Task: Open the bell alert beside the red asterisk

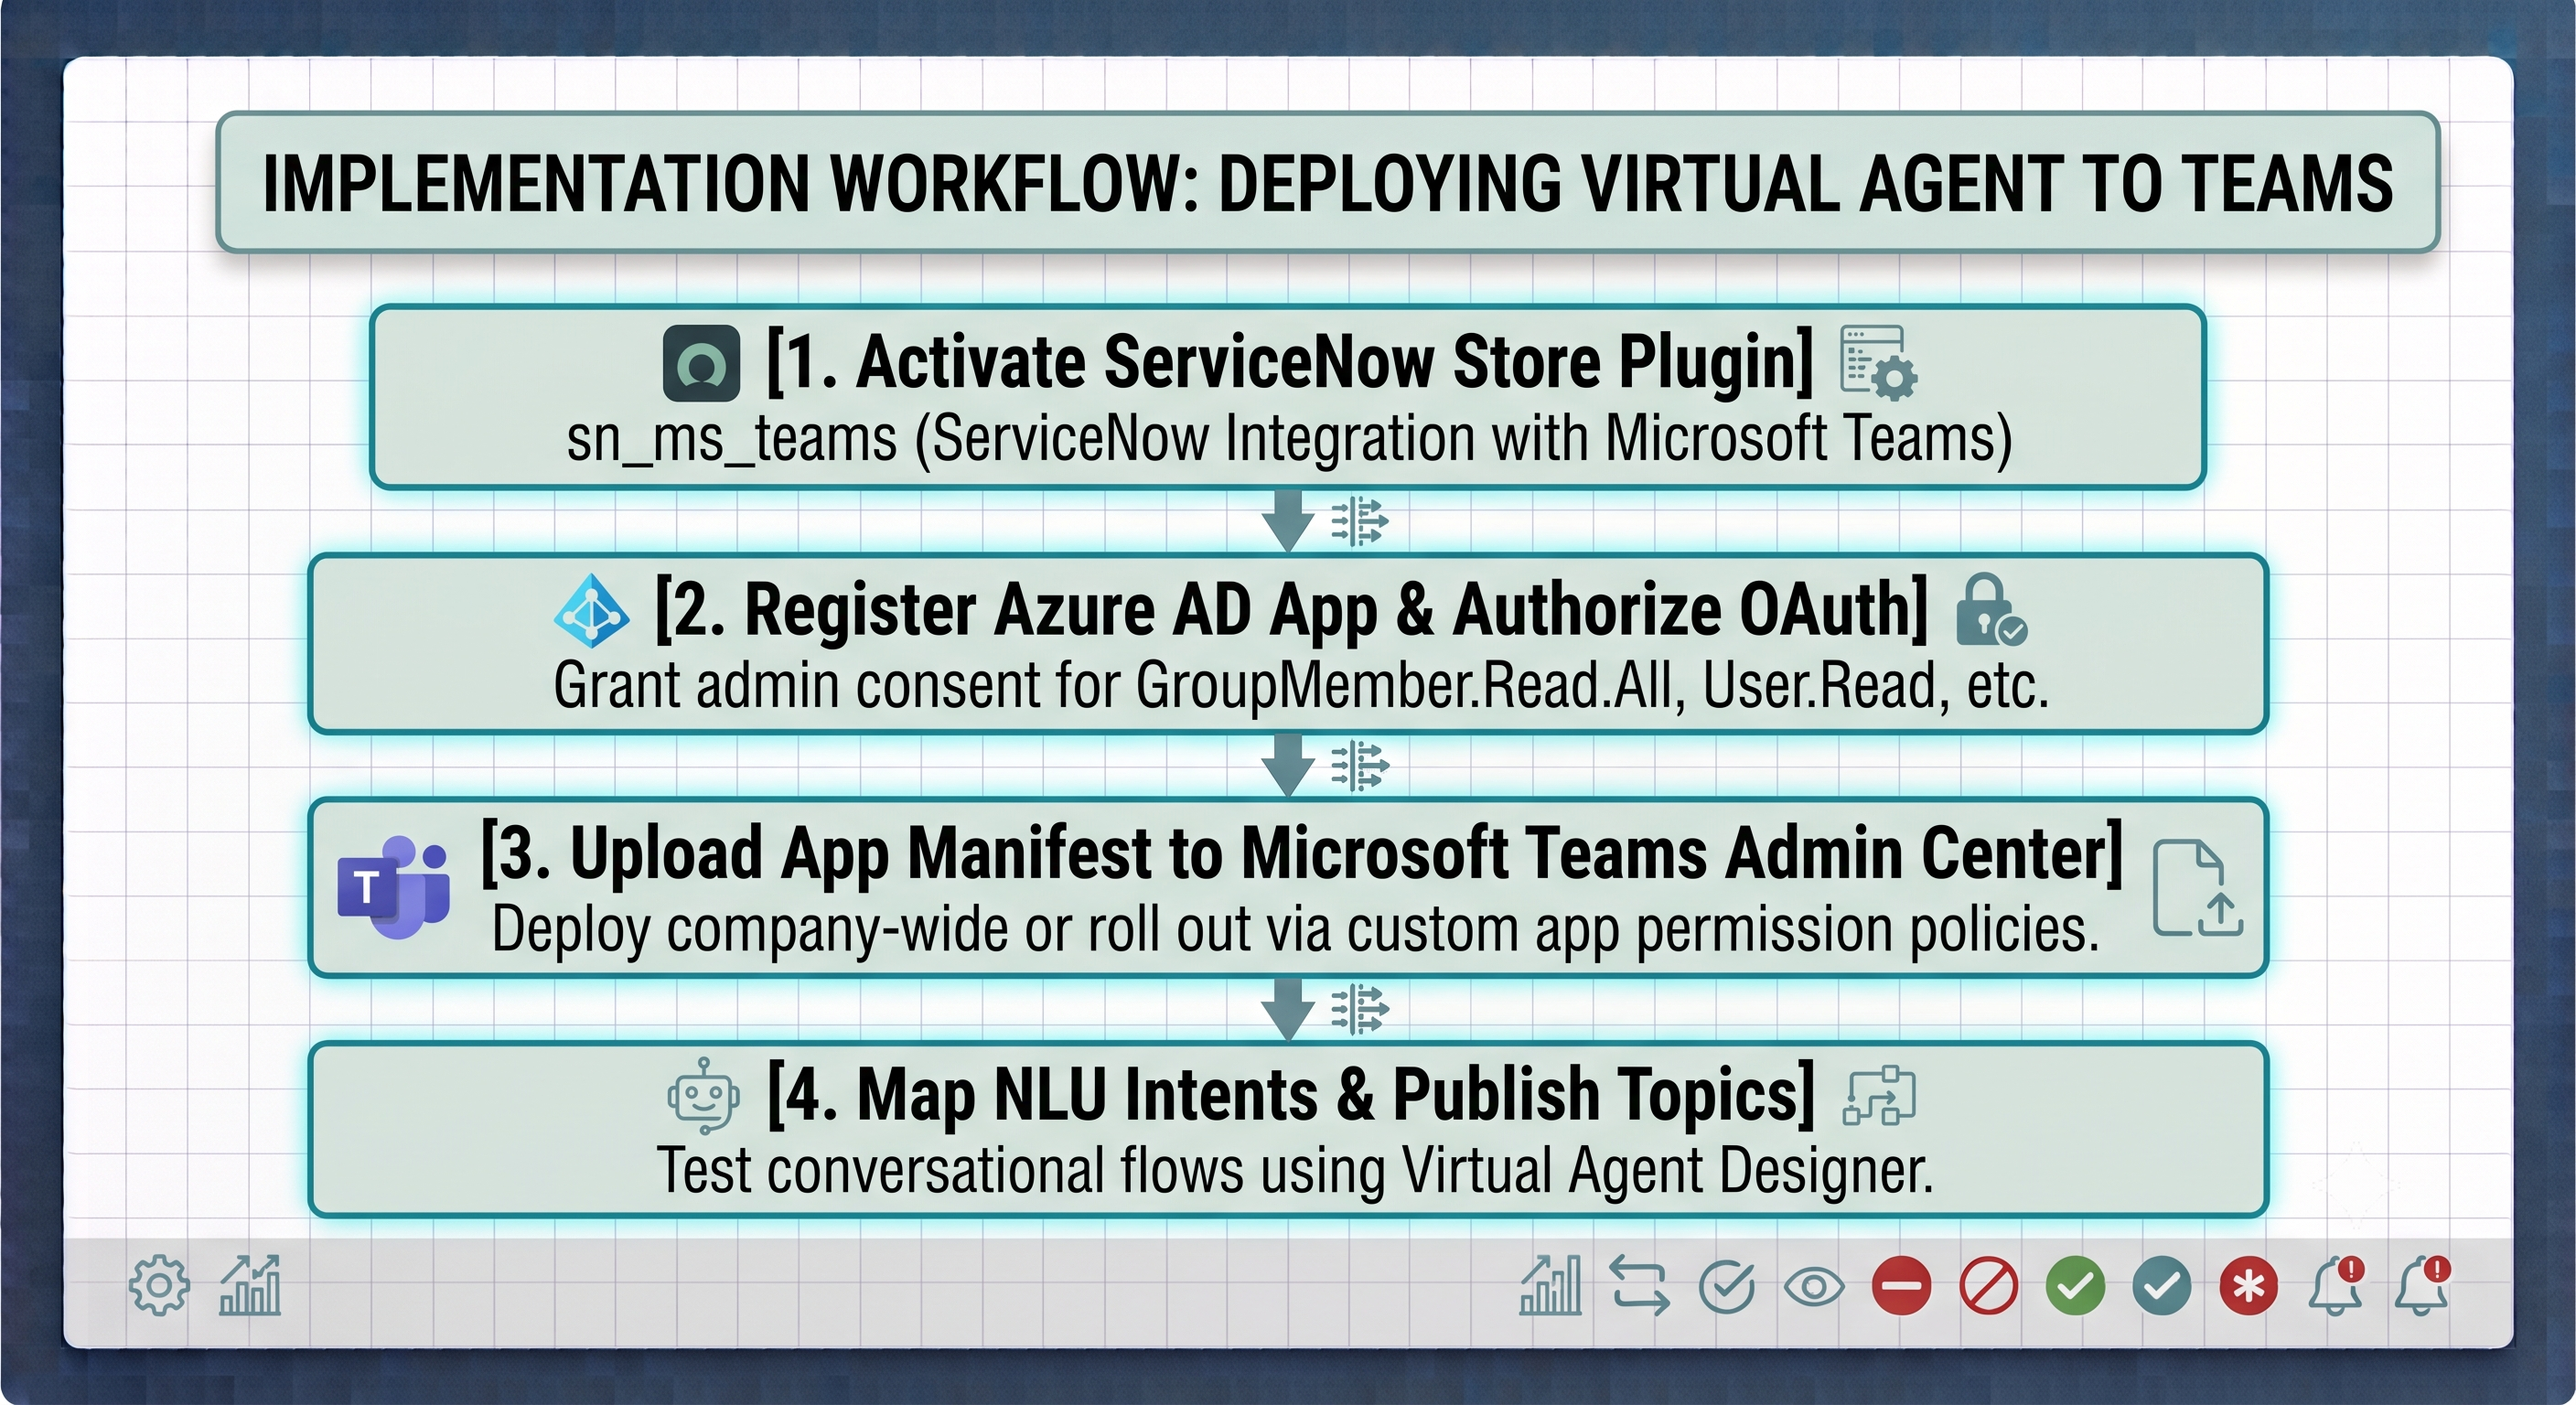Action: [2336, 1285]
